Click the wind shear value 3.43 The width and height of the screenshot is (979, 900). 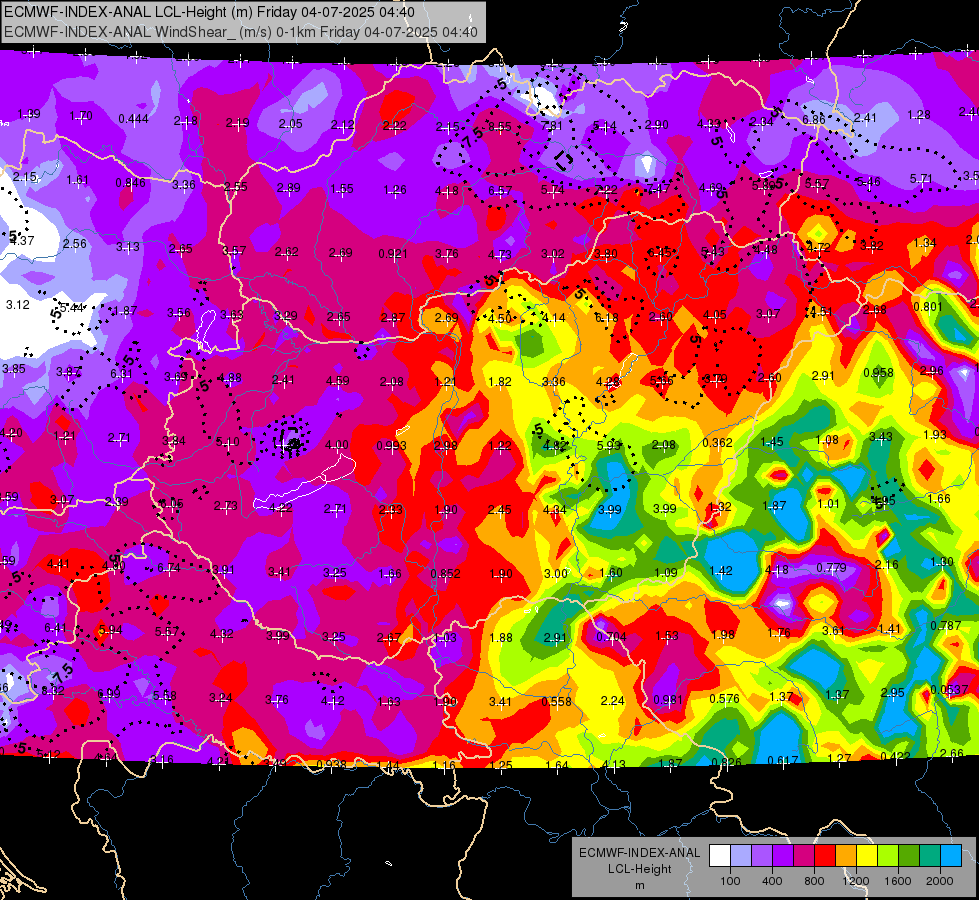coord(880,437)
